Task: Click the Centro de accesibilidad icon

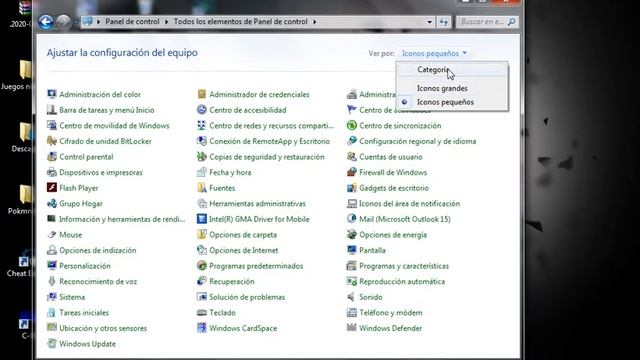Action: click(202, 110)
